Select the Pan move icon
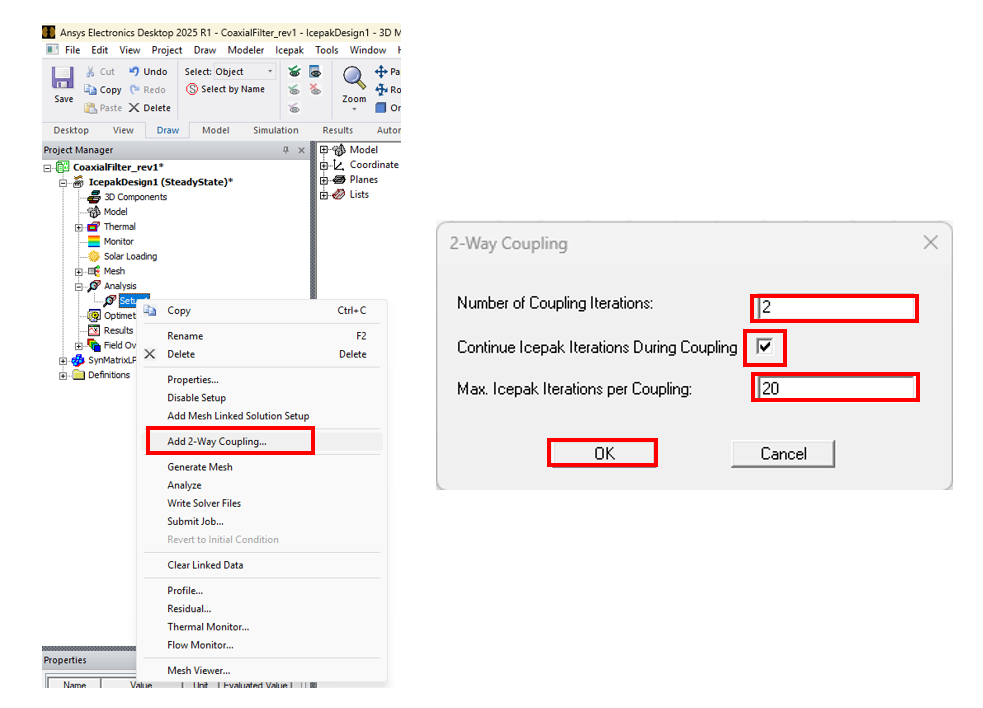 [x=381, y=71]
